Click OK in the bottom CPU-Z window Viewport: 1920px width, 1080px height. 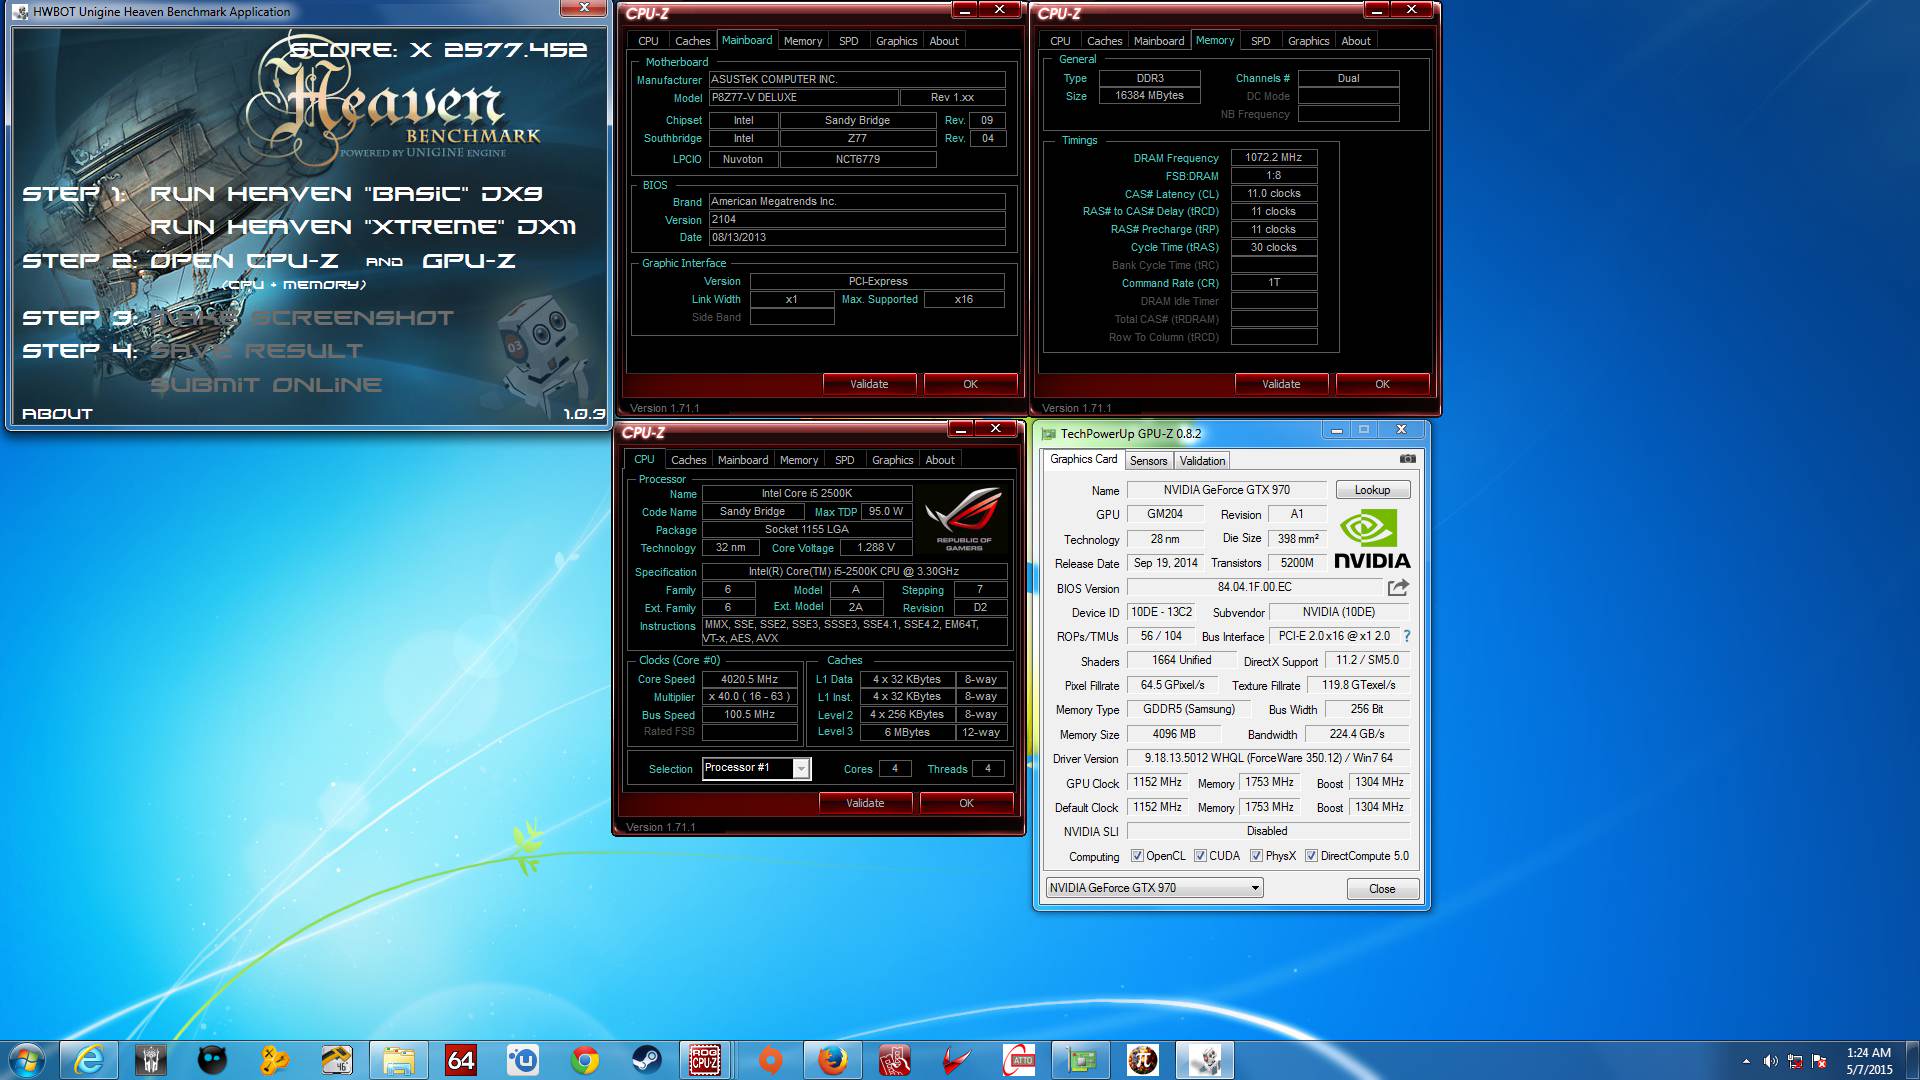tap(966, 803)
